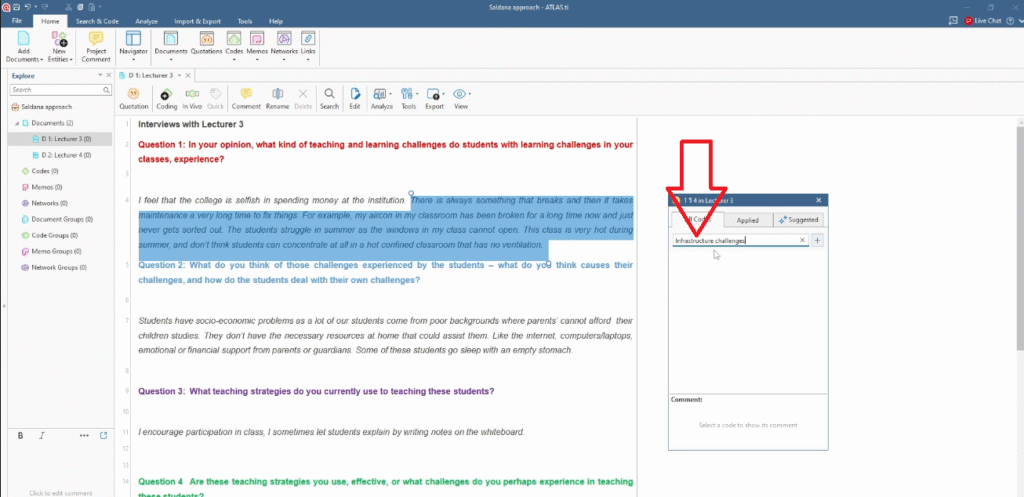Apply In Vivo coding

coord(193,97)
